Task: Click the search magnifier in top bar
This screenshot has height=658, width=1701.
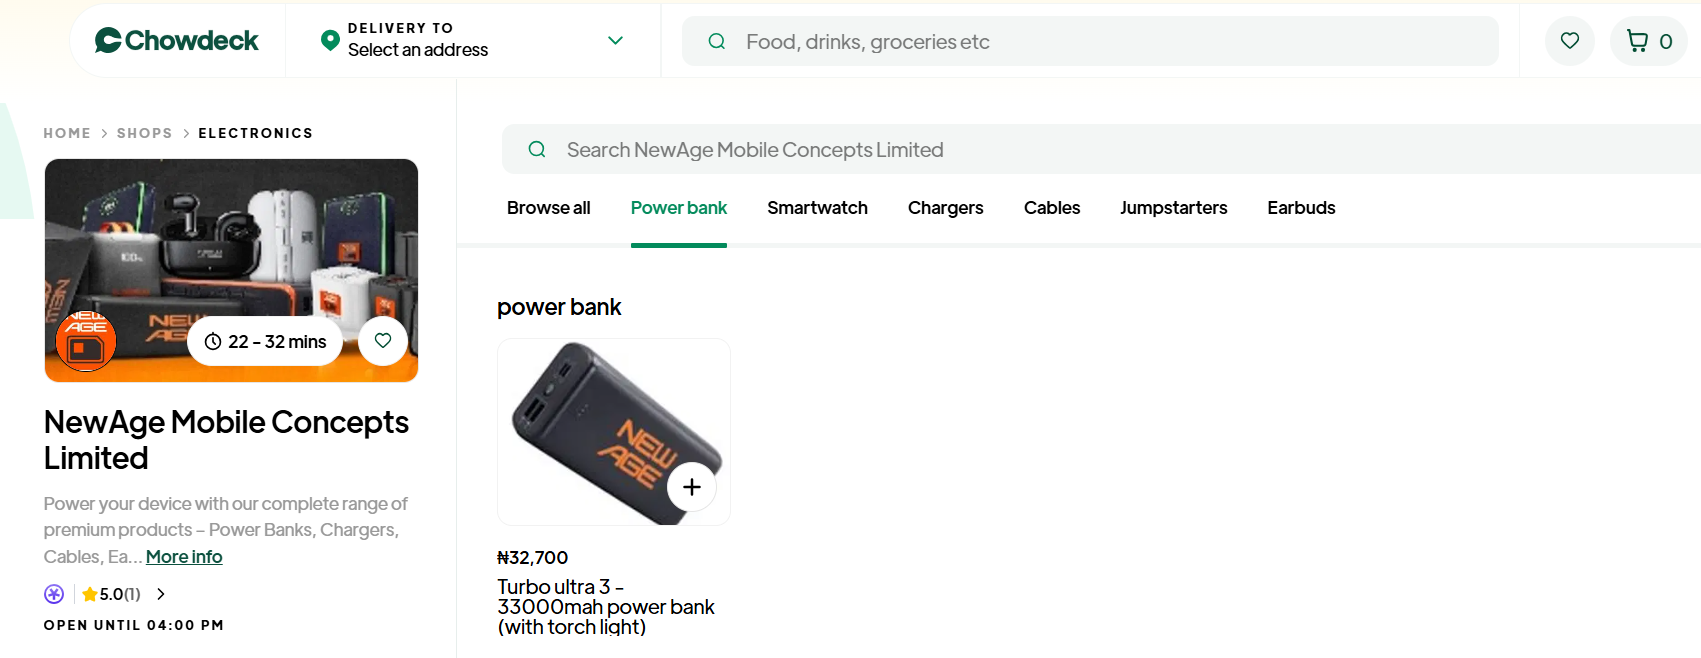Action: (717, 41)
